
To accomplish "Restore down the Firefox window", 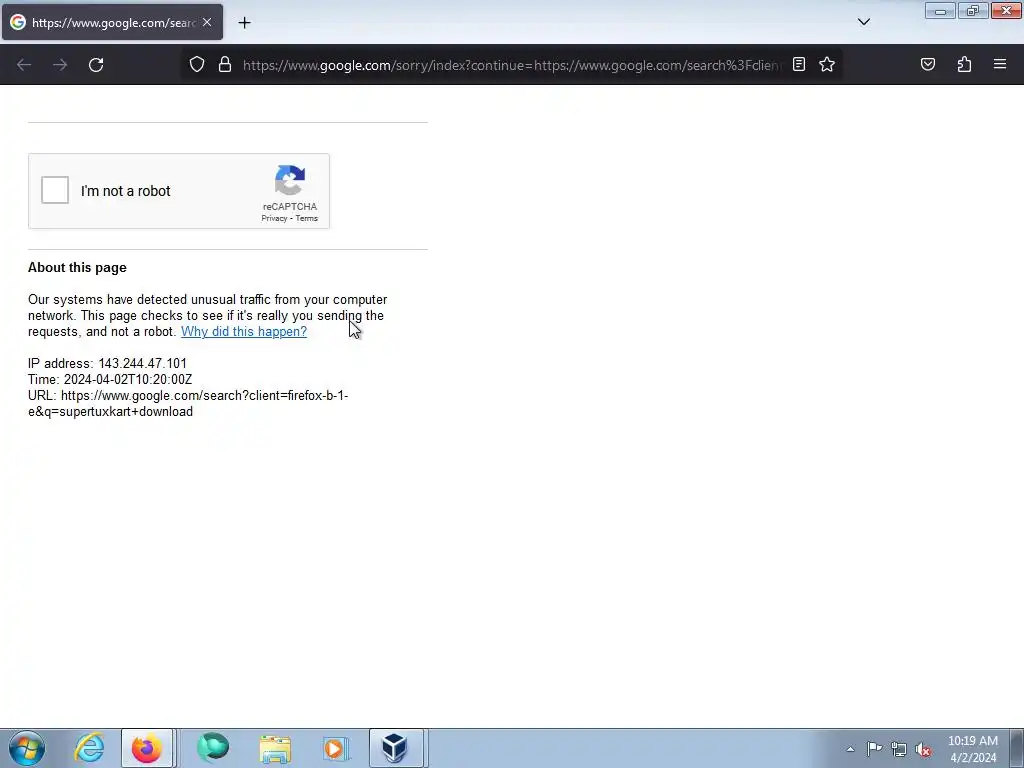I will pyautogui.click(x=973, y=11).
